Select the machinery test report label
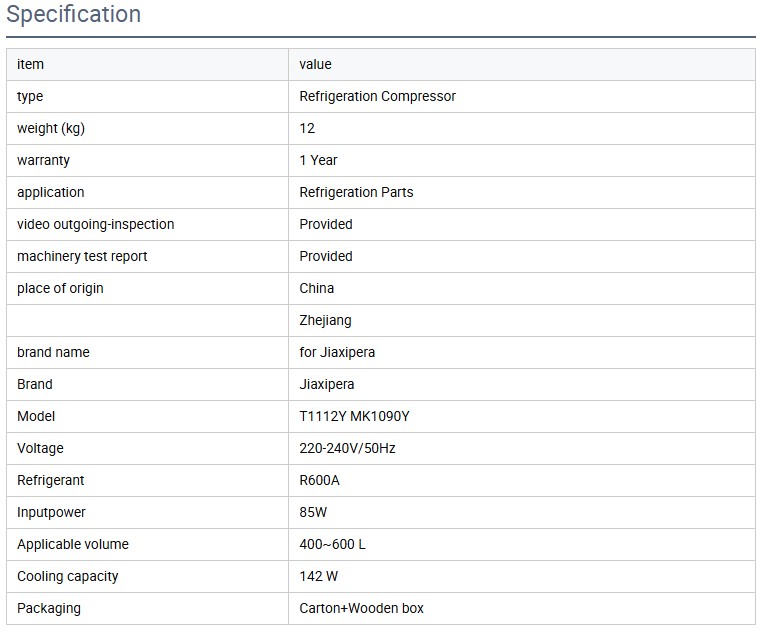 coord(82,256)
